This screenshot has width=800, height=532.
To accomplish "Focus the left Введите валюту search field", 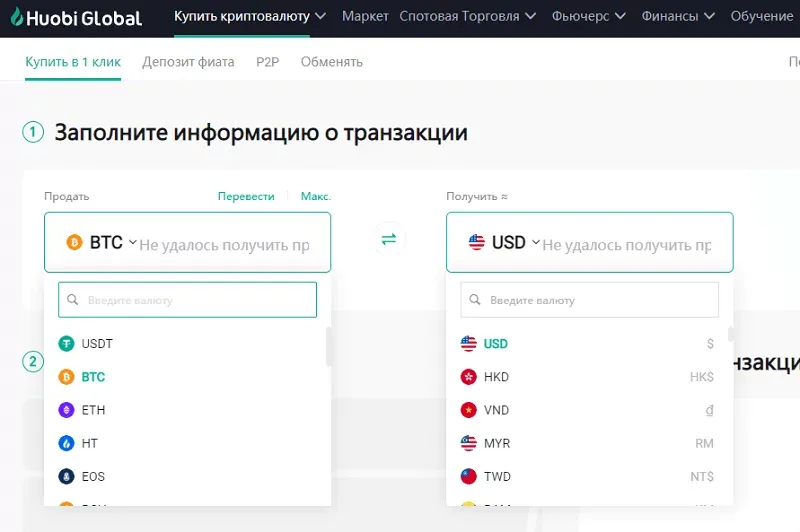I will [x=187, y=300].
